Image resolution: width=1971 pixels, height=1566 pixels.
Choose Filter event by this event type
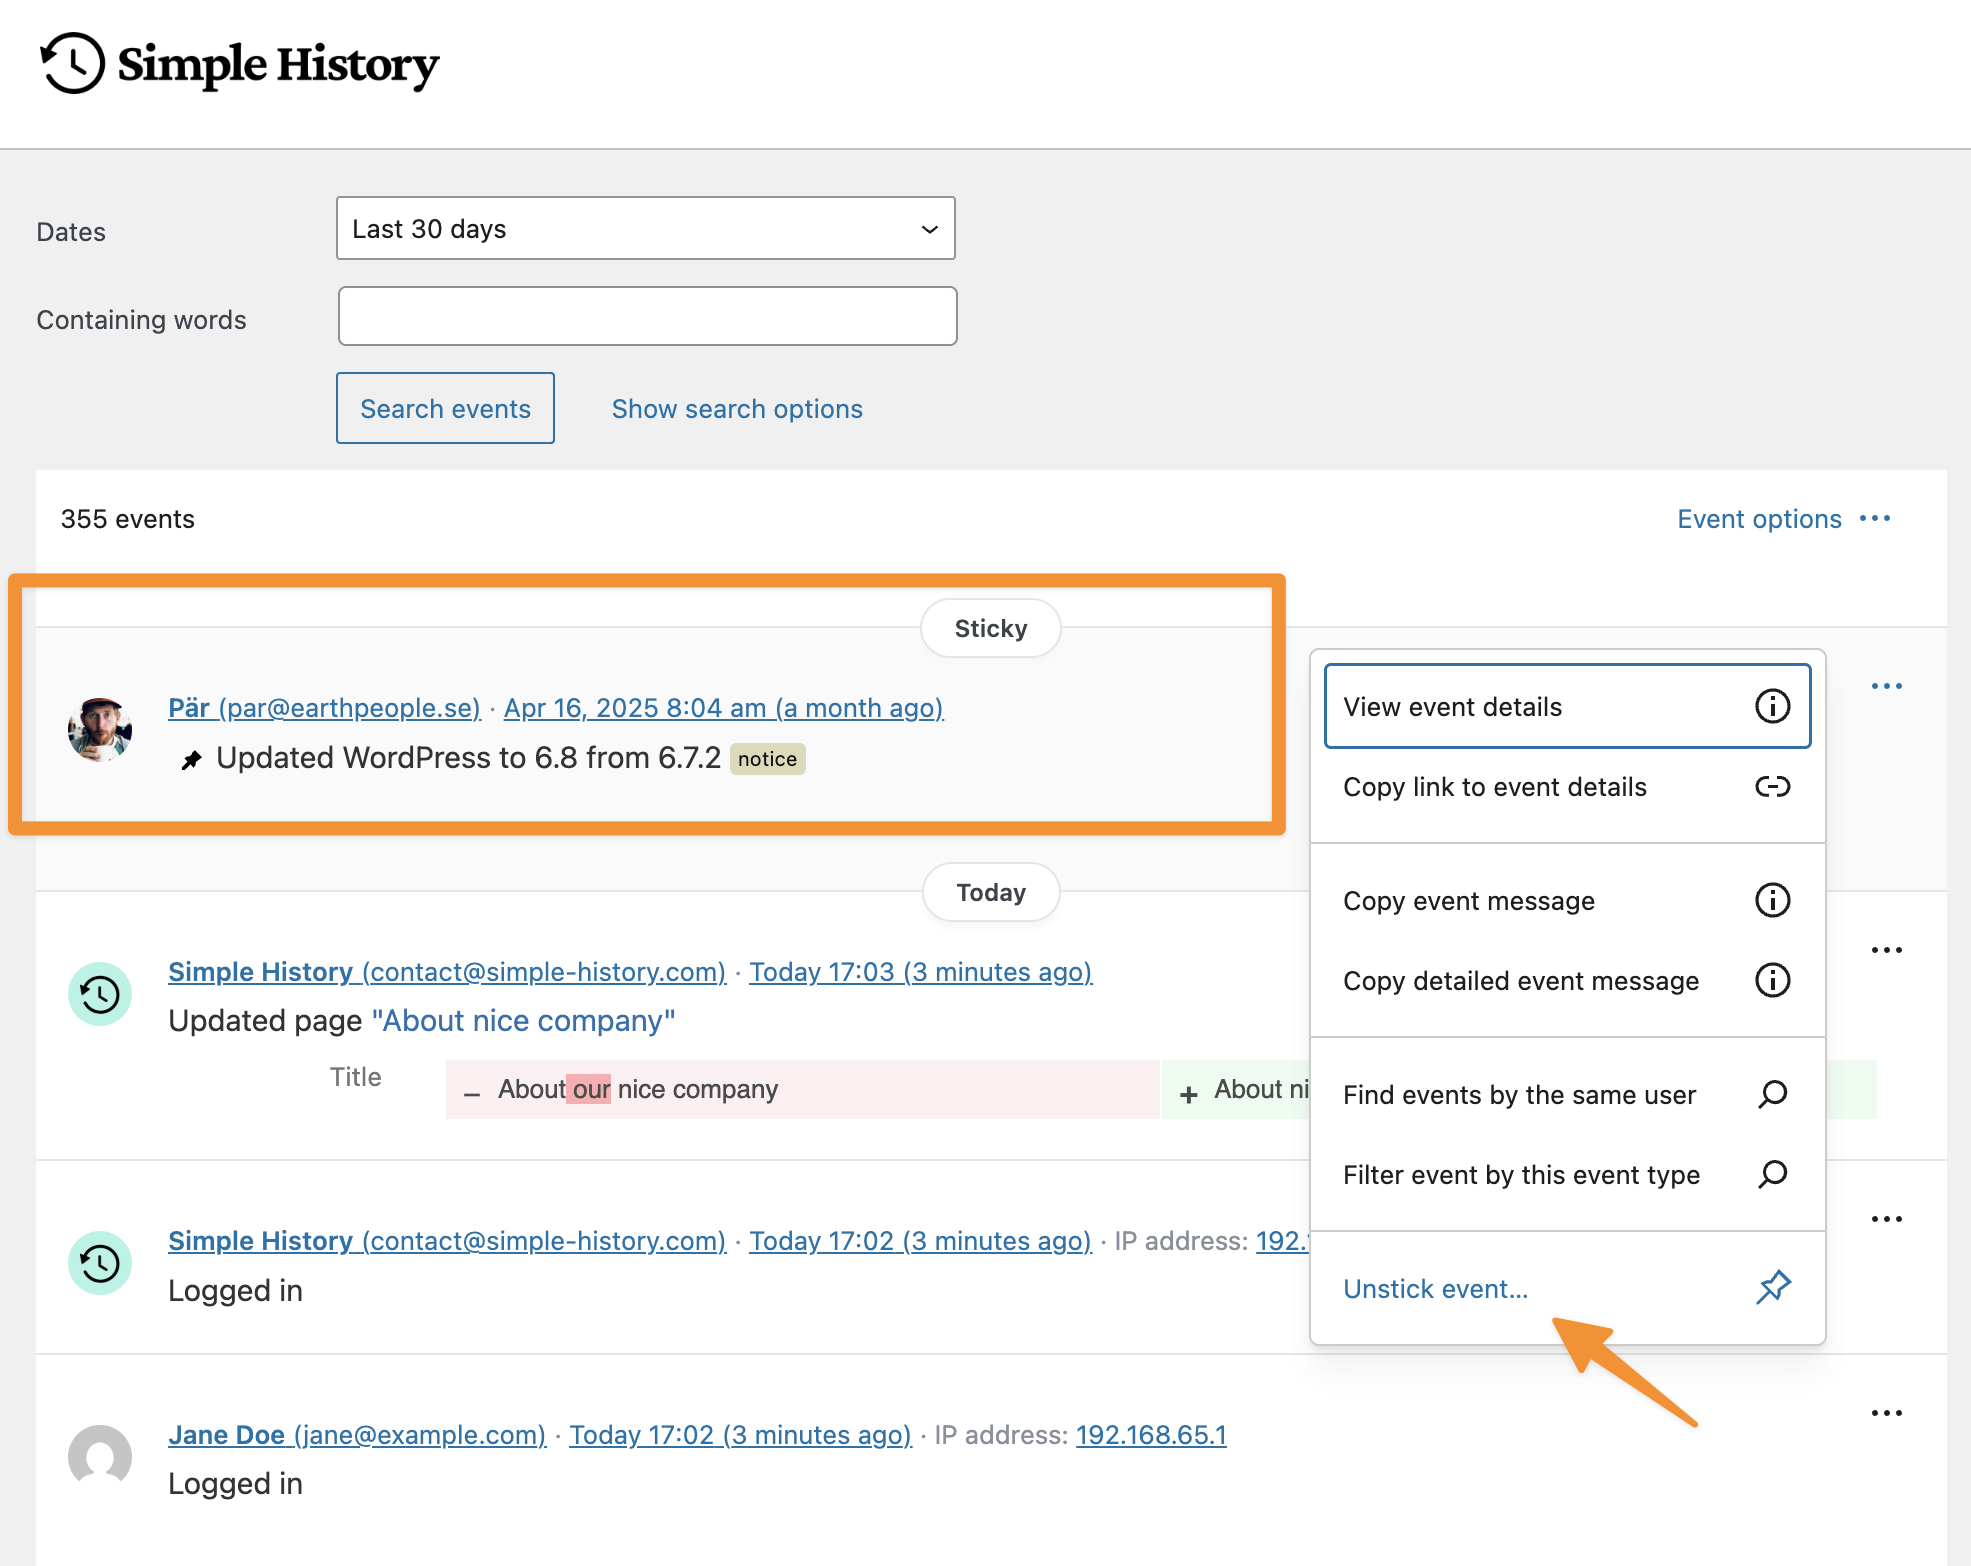click(1520, 1175)
